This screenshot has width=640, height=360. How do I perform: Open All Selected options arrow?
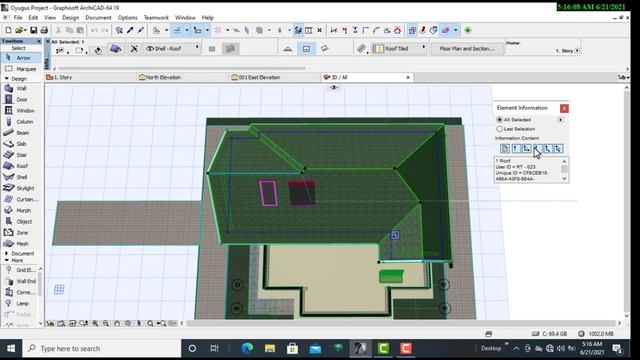tap(560, 120)
